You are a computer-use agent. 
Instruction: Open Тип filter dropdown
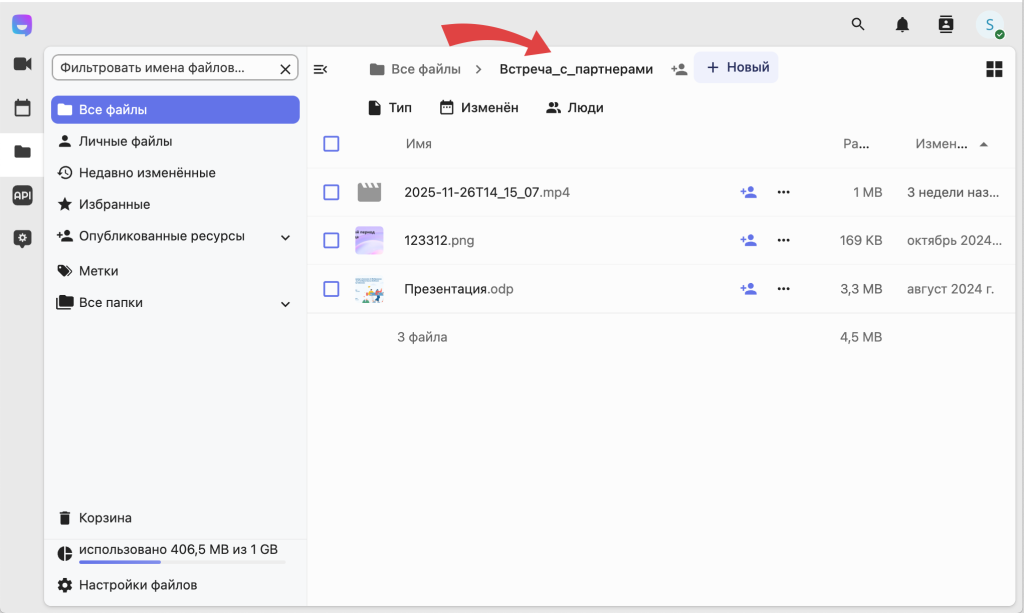(x=389, y=108)
